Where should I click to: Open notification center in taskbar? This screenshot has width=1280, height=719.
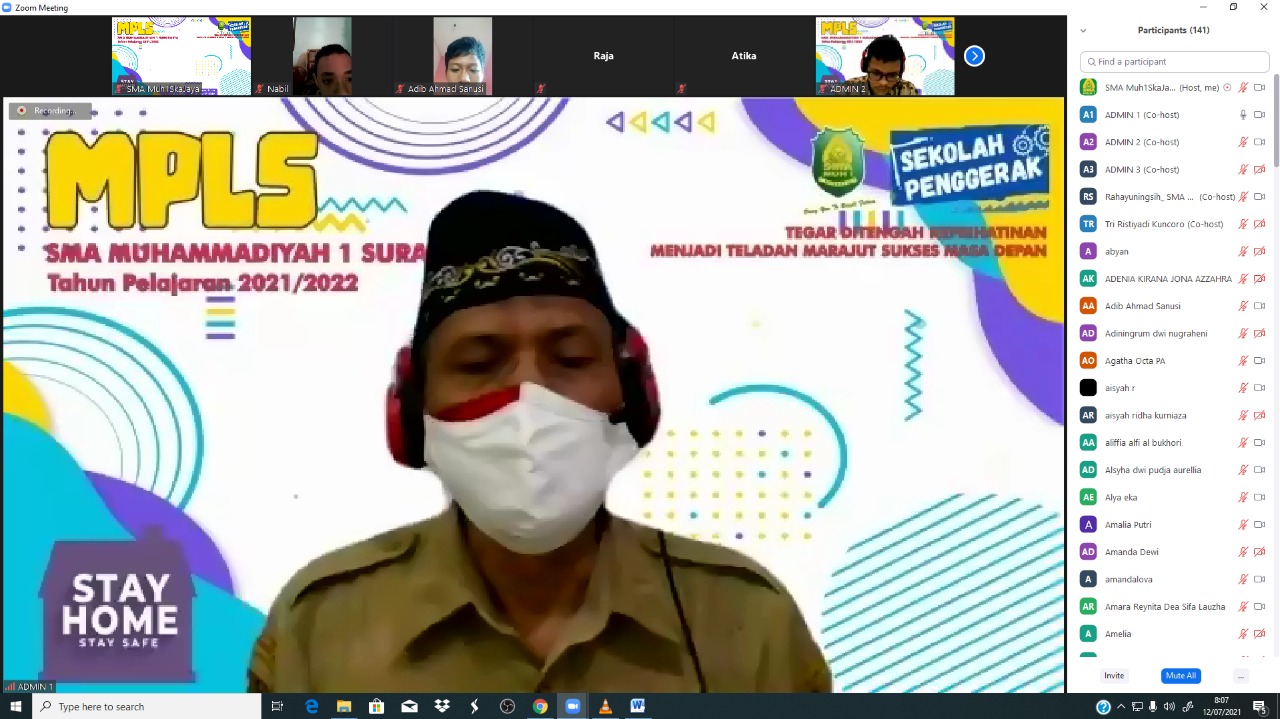1260,706
